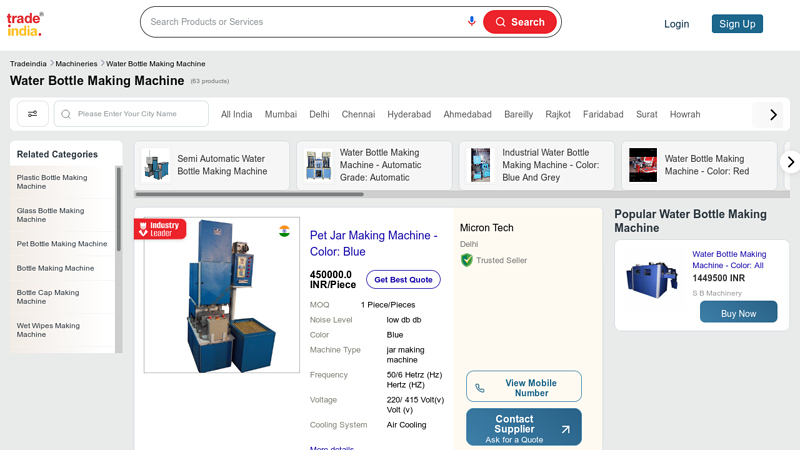Go to Machineries breadcrumb
The image size is (800, 450).
tap(76, 64)
